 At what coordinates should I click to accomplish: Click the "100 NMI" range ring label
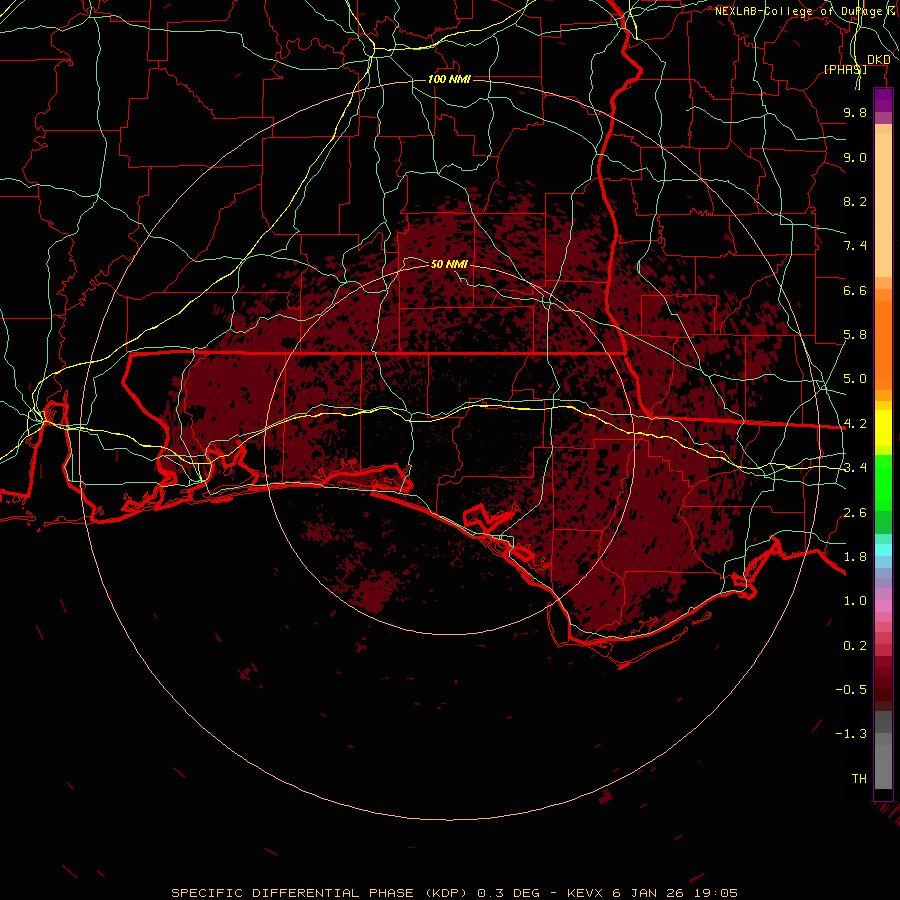point(449,79)
